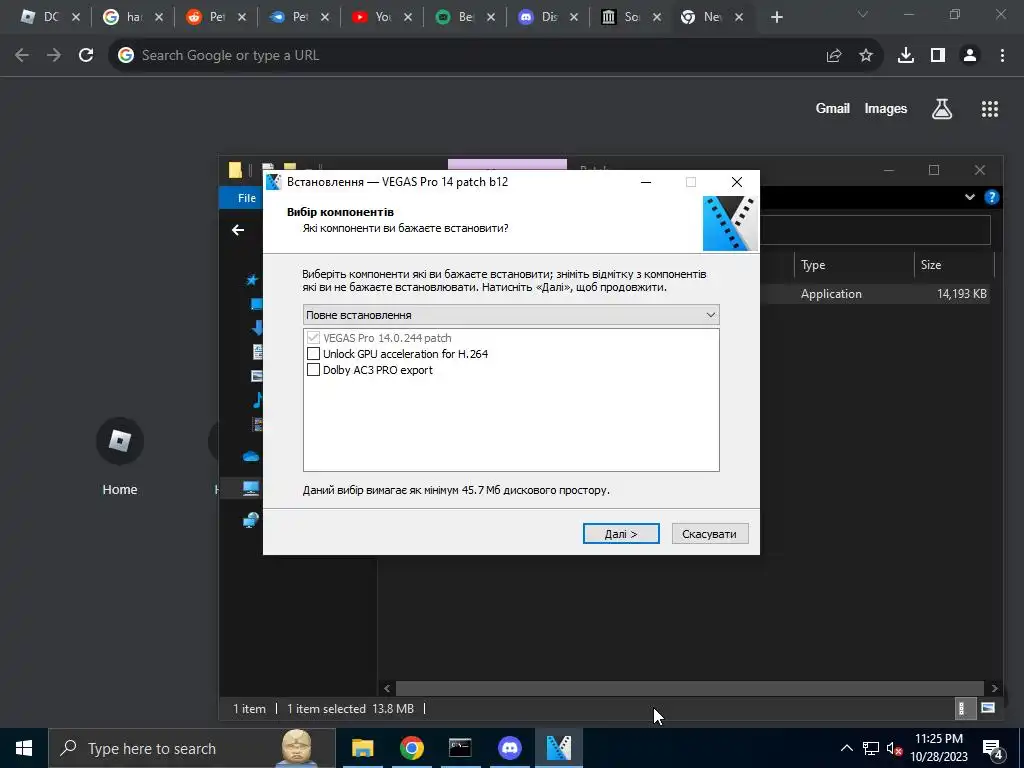Click the VEGAS installer title bar icon
Screen dimensions: 1024x768
274,182
